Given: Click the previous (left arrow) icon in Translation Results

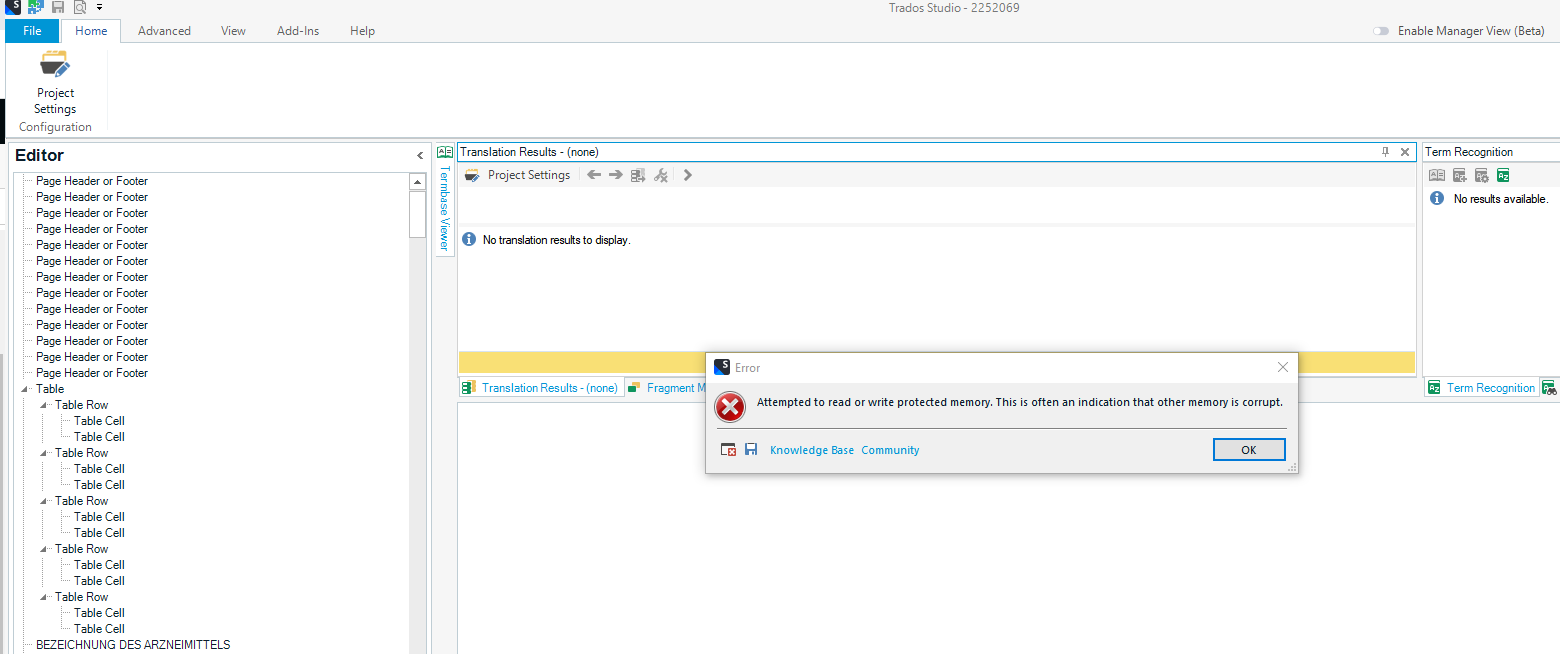Looking at the screenshot, I should point(594,175).
